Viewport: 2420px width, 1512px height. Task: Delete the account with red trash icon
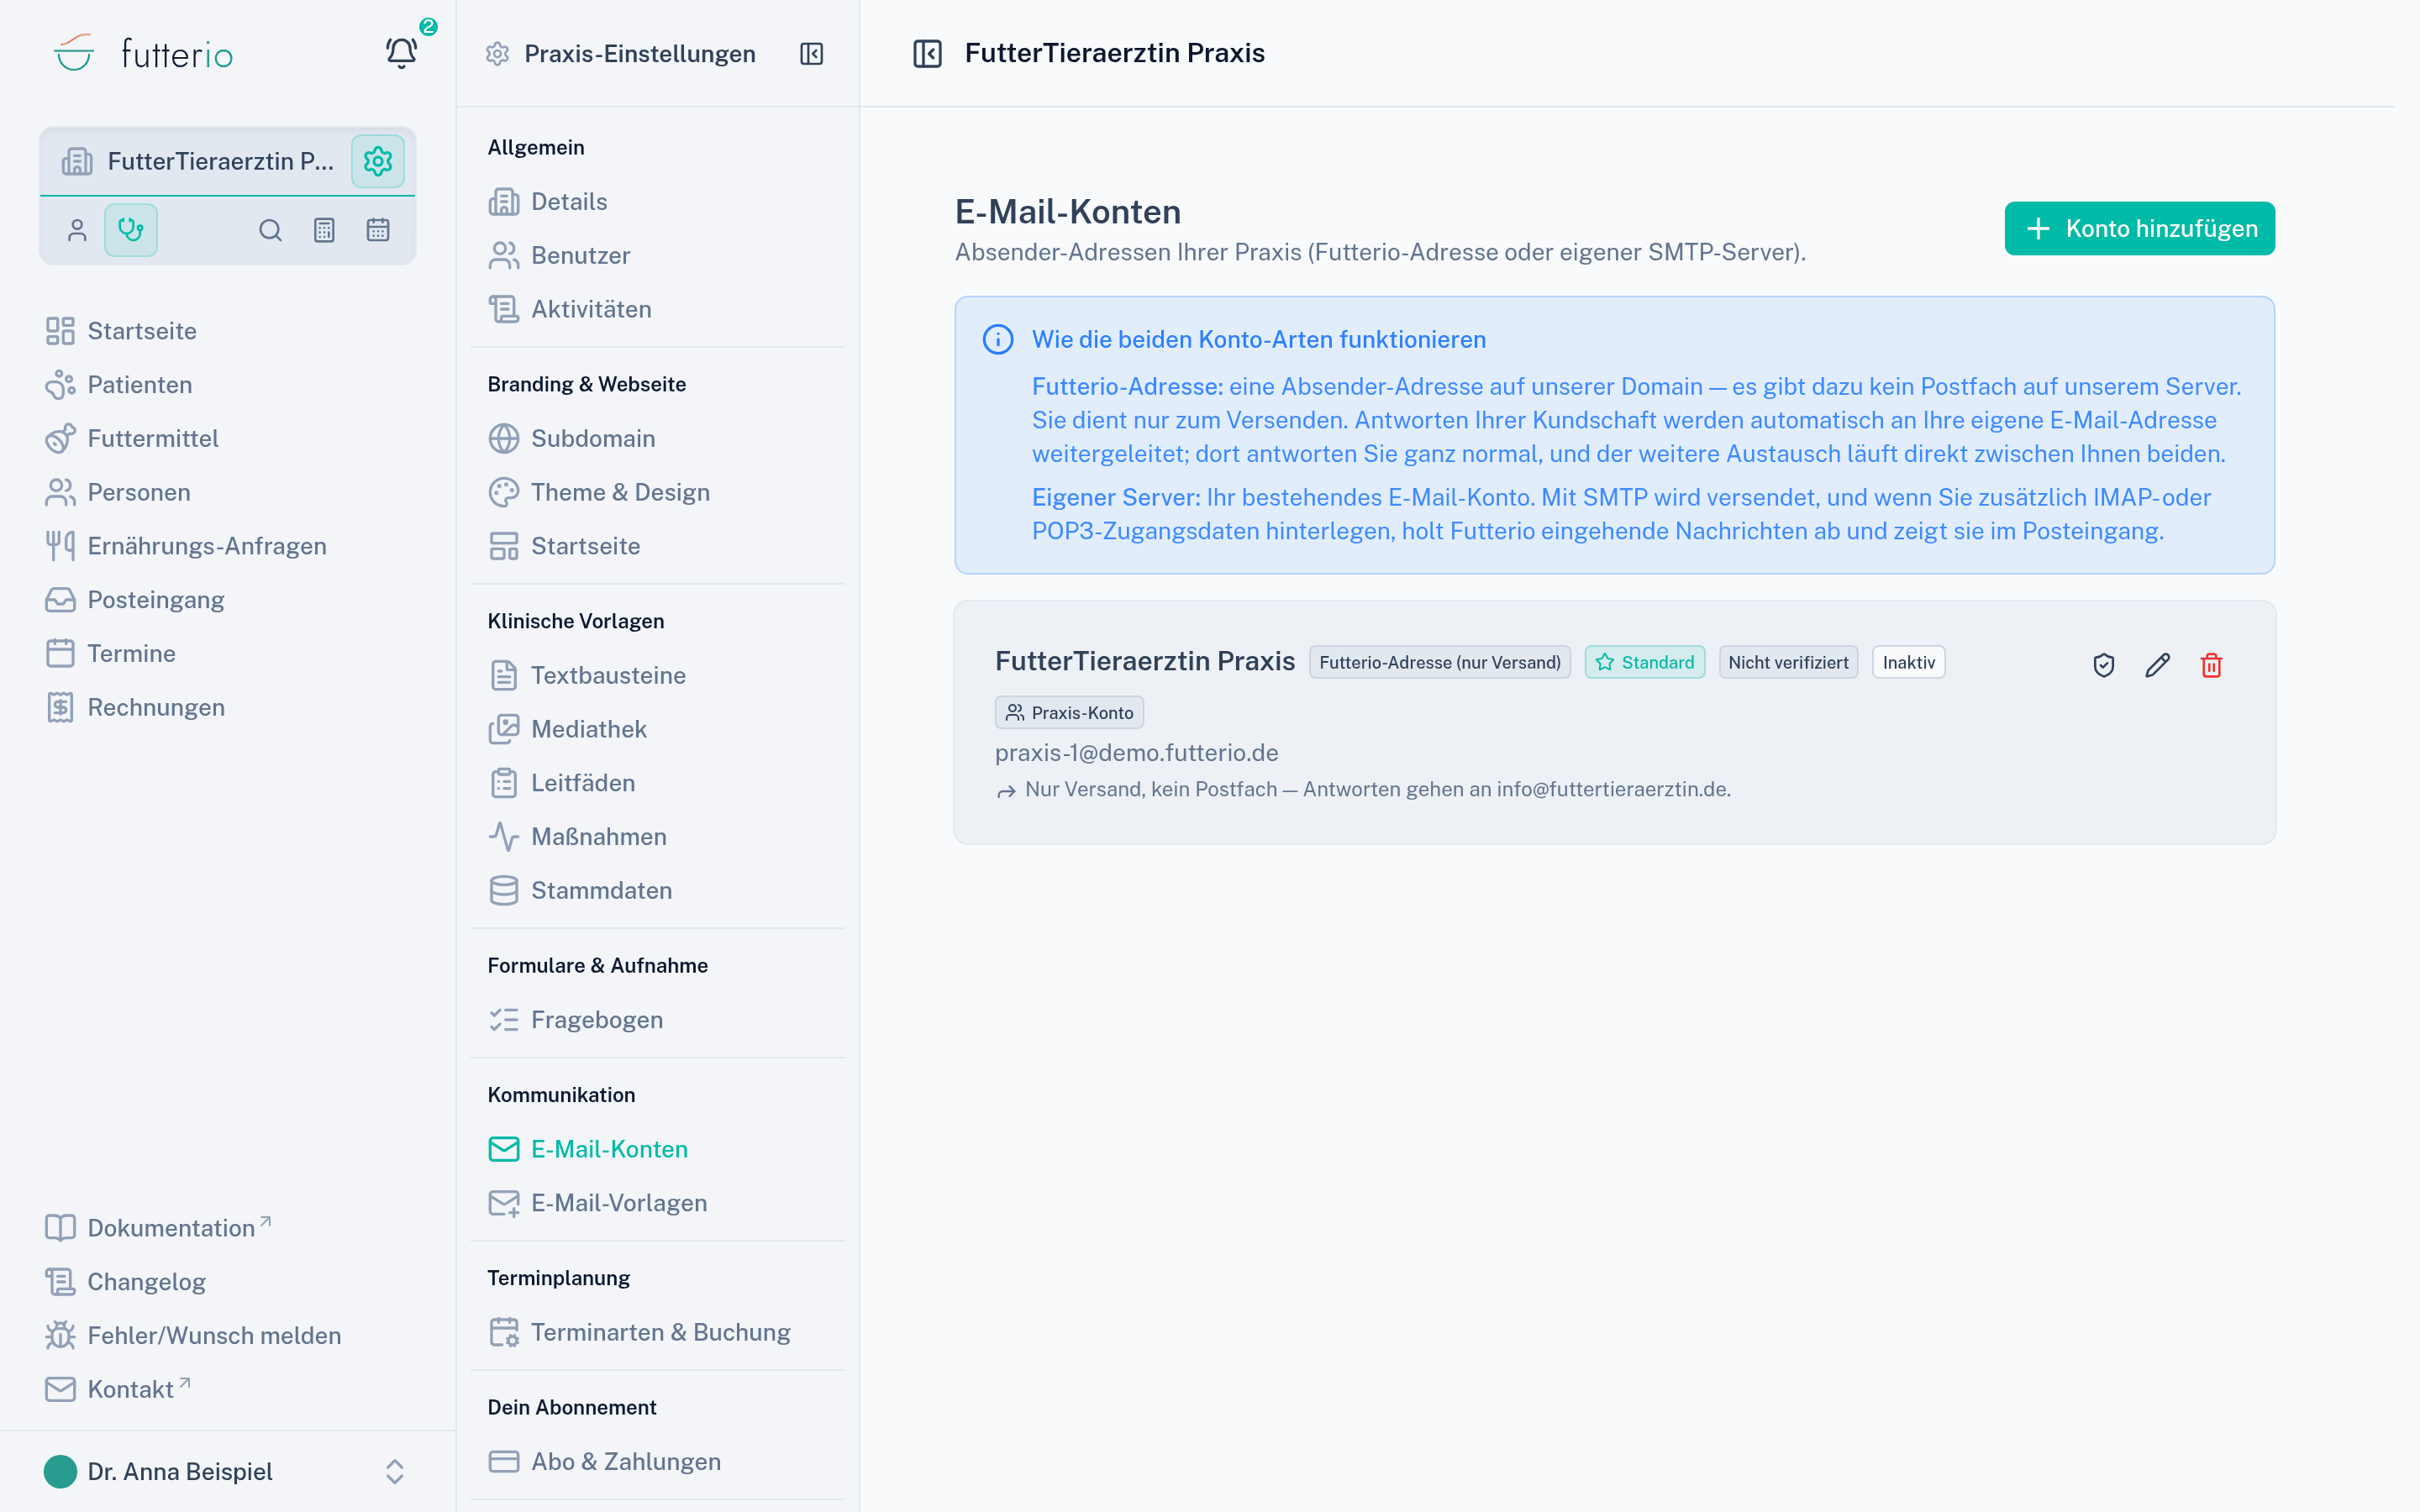pos(2212,665)
